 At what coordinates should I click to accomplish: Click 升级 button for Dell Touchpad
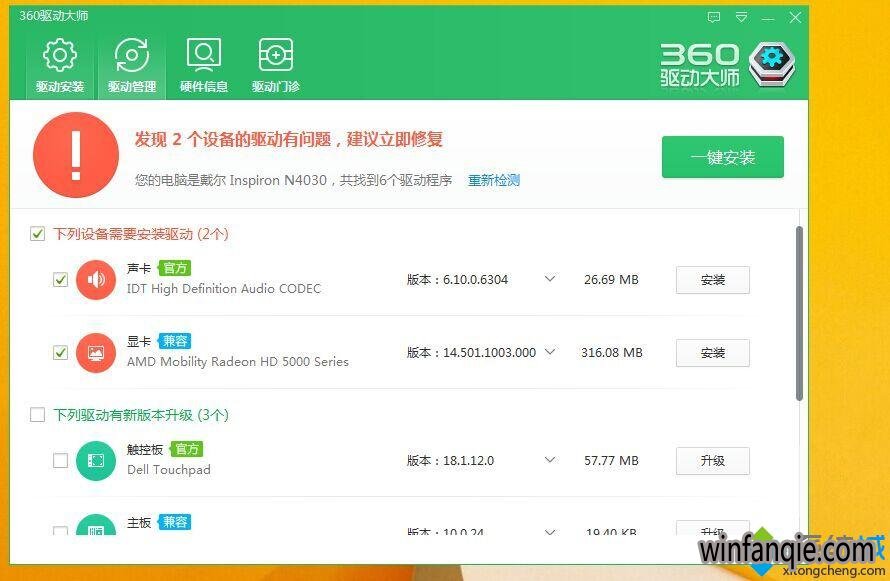712,461
